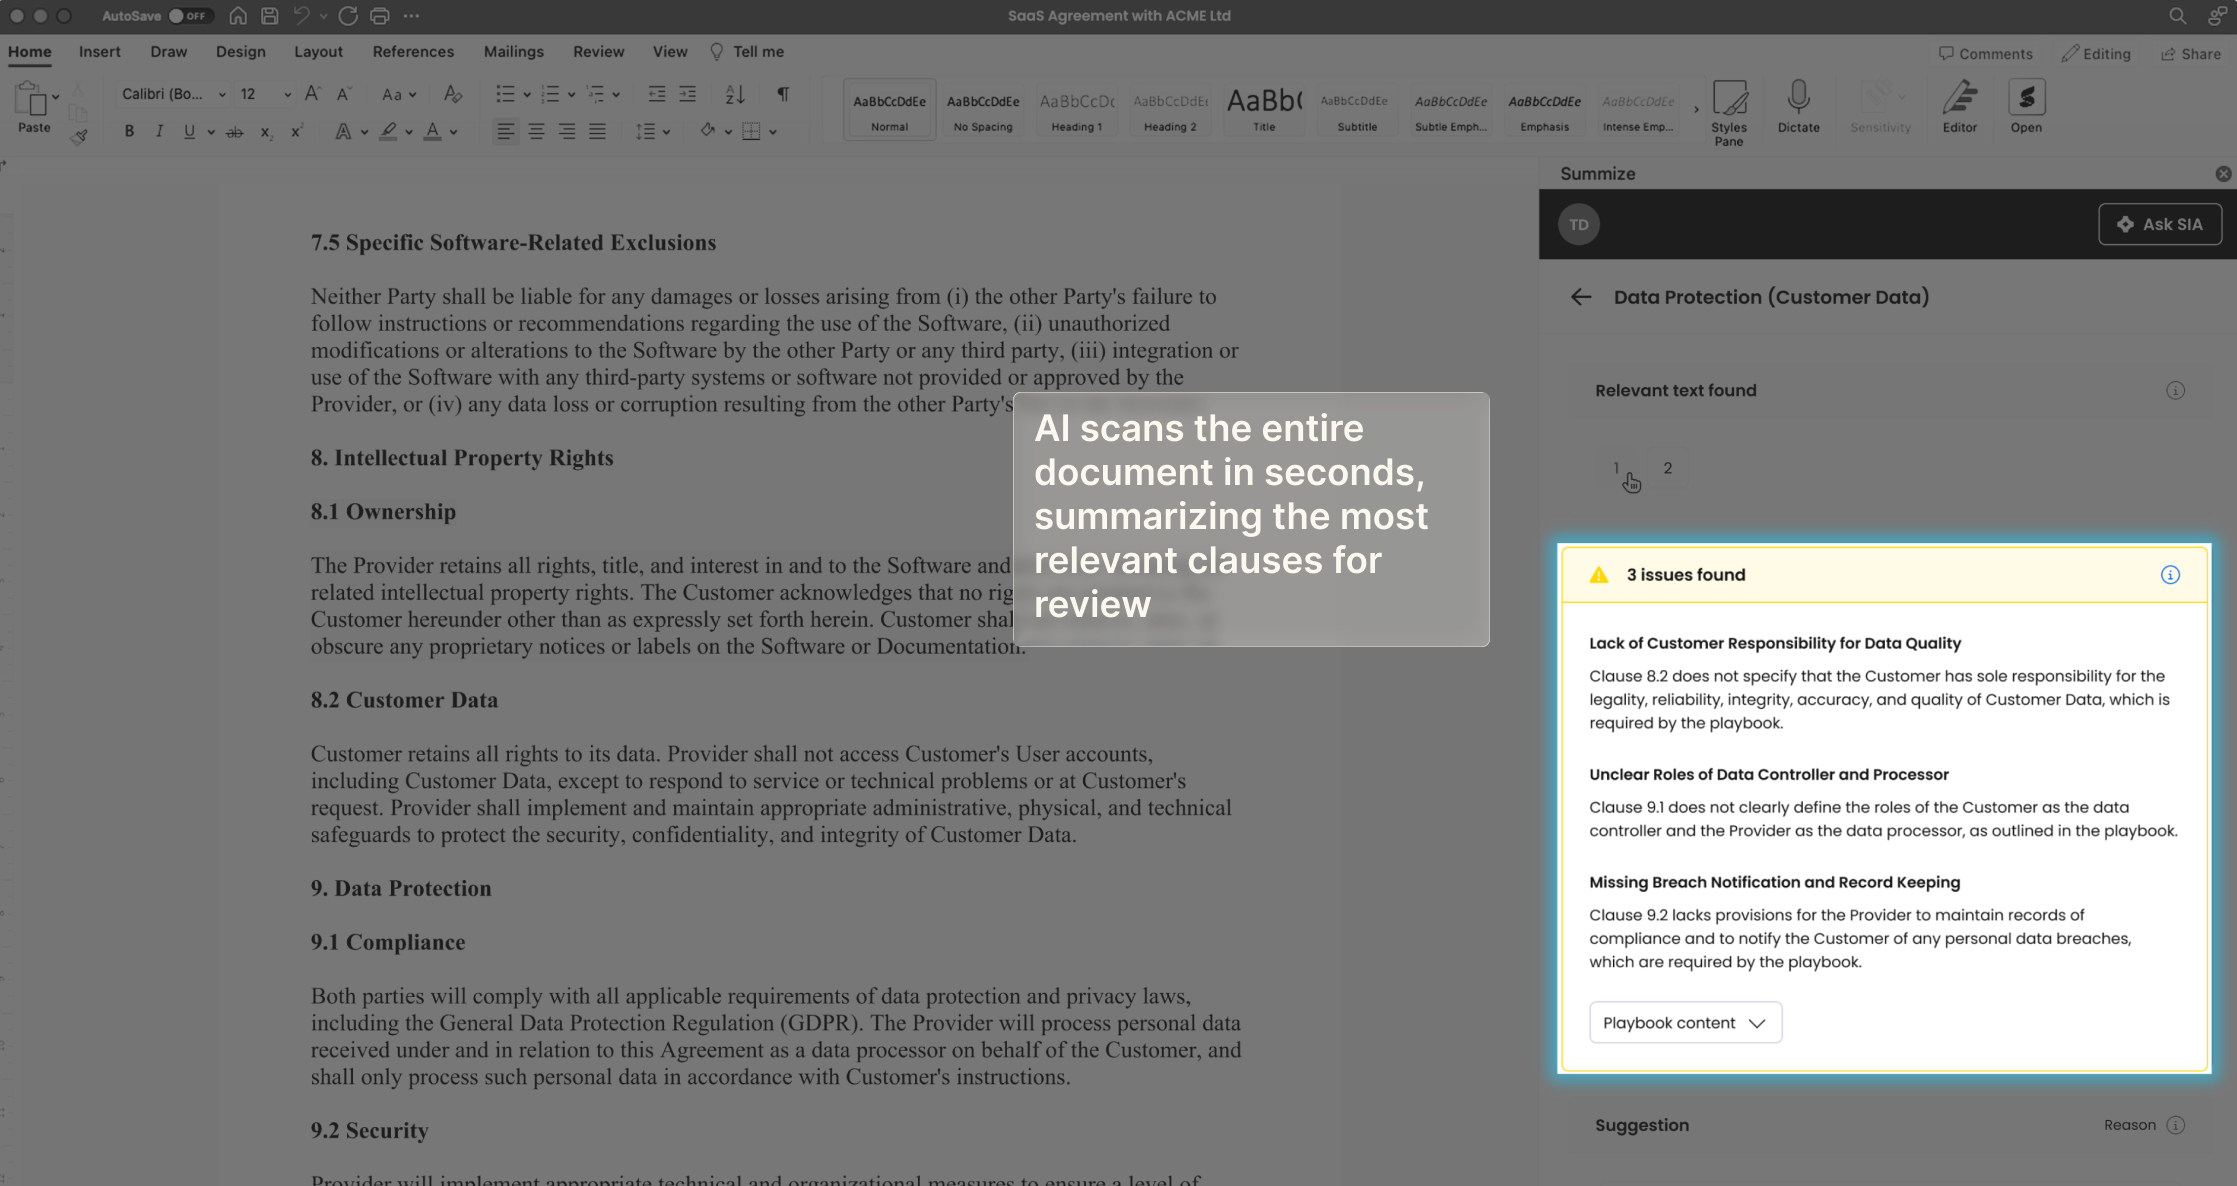
Task: Click the Increase Indent icon
Action: (688, 94)
